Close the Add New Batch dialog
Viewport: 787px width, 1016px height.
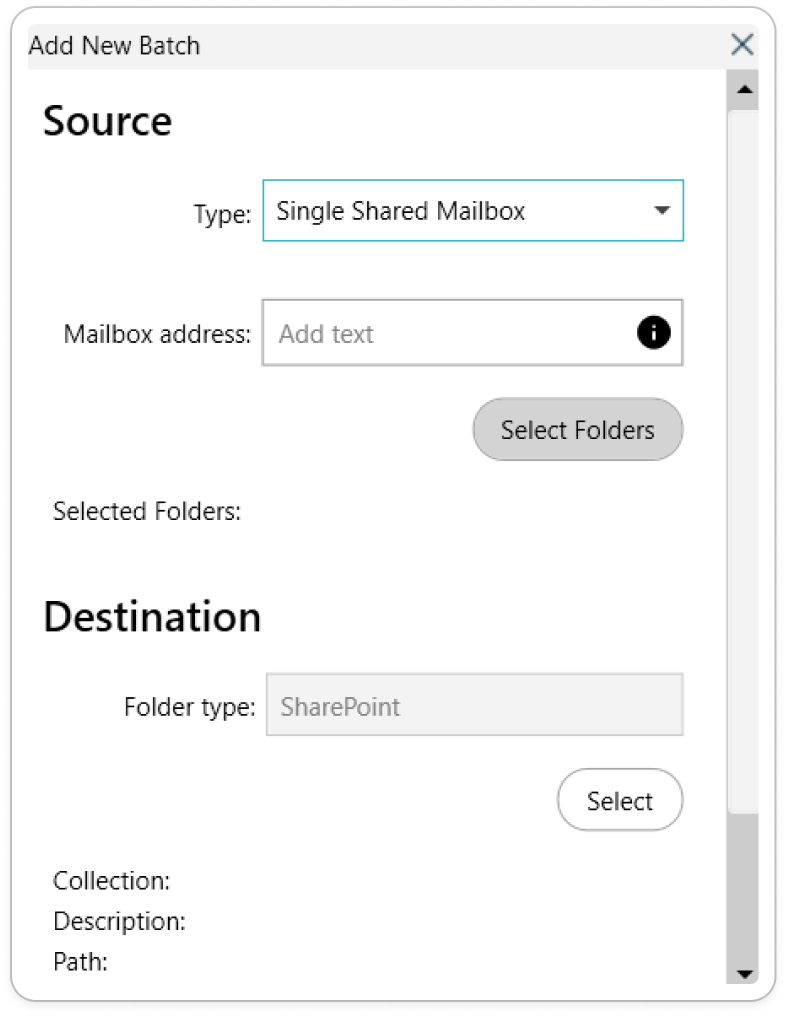[x=742, y=44]
